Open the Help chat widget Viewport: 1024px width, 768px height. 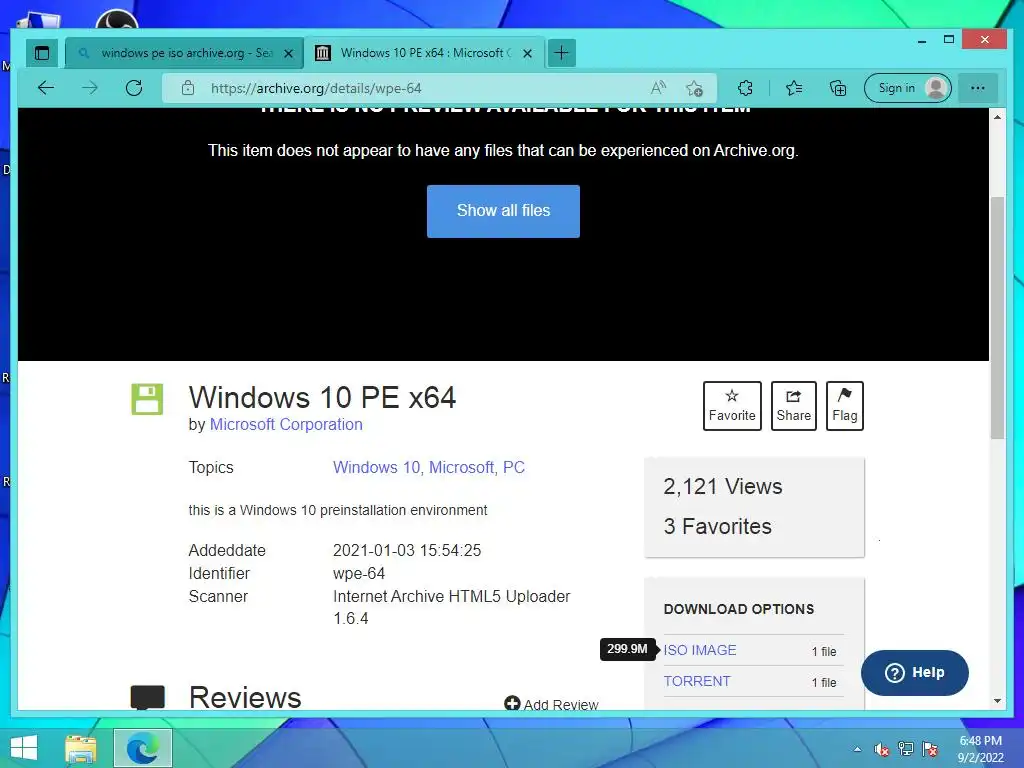tap(914, 673)
